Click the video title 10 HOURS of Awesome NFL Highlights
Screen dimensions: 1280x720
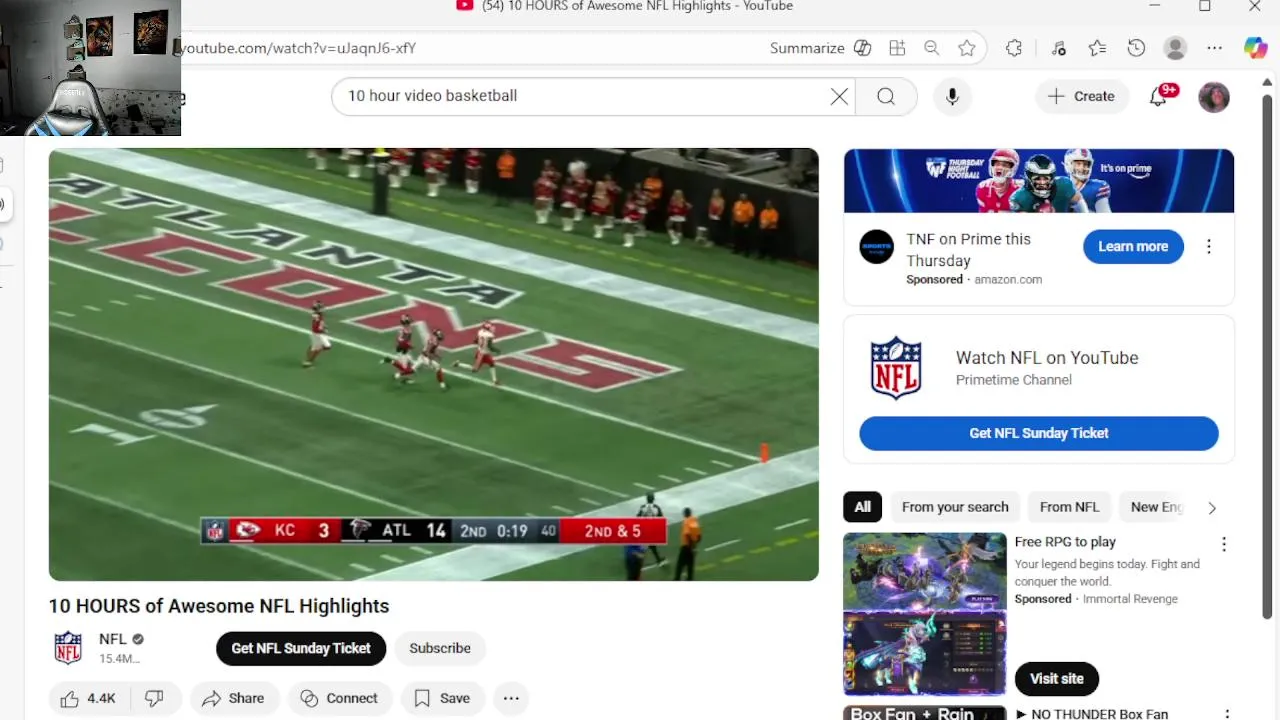219,606
